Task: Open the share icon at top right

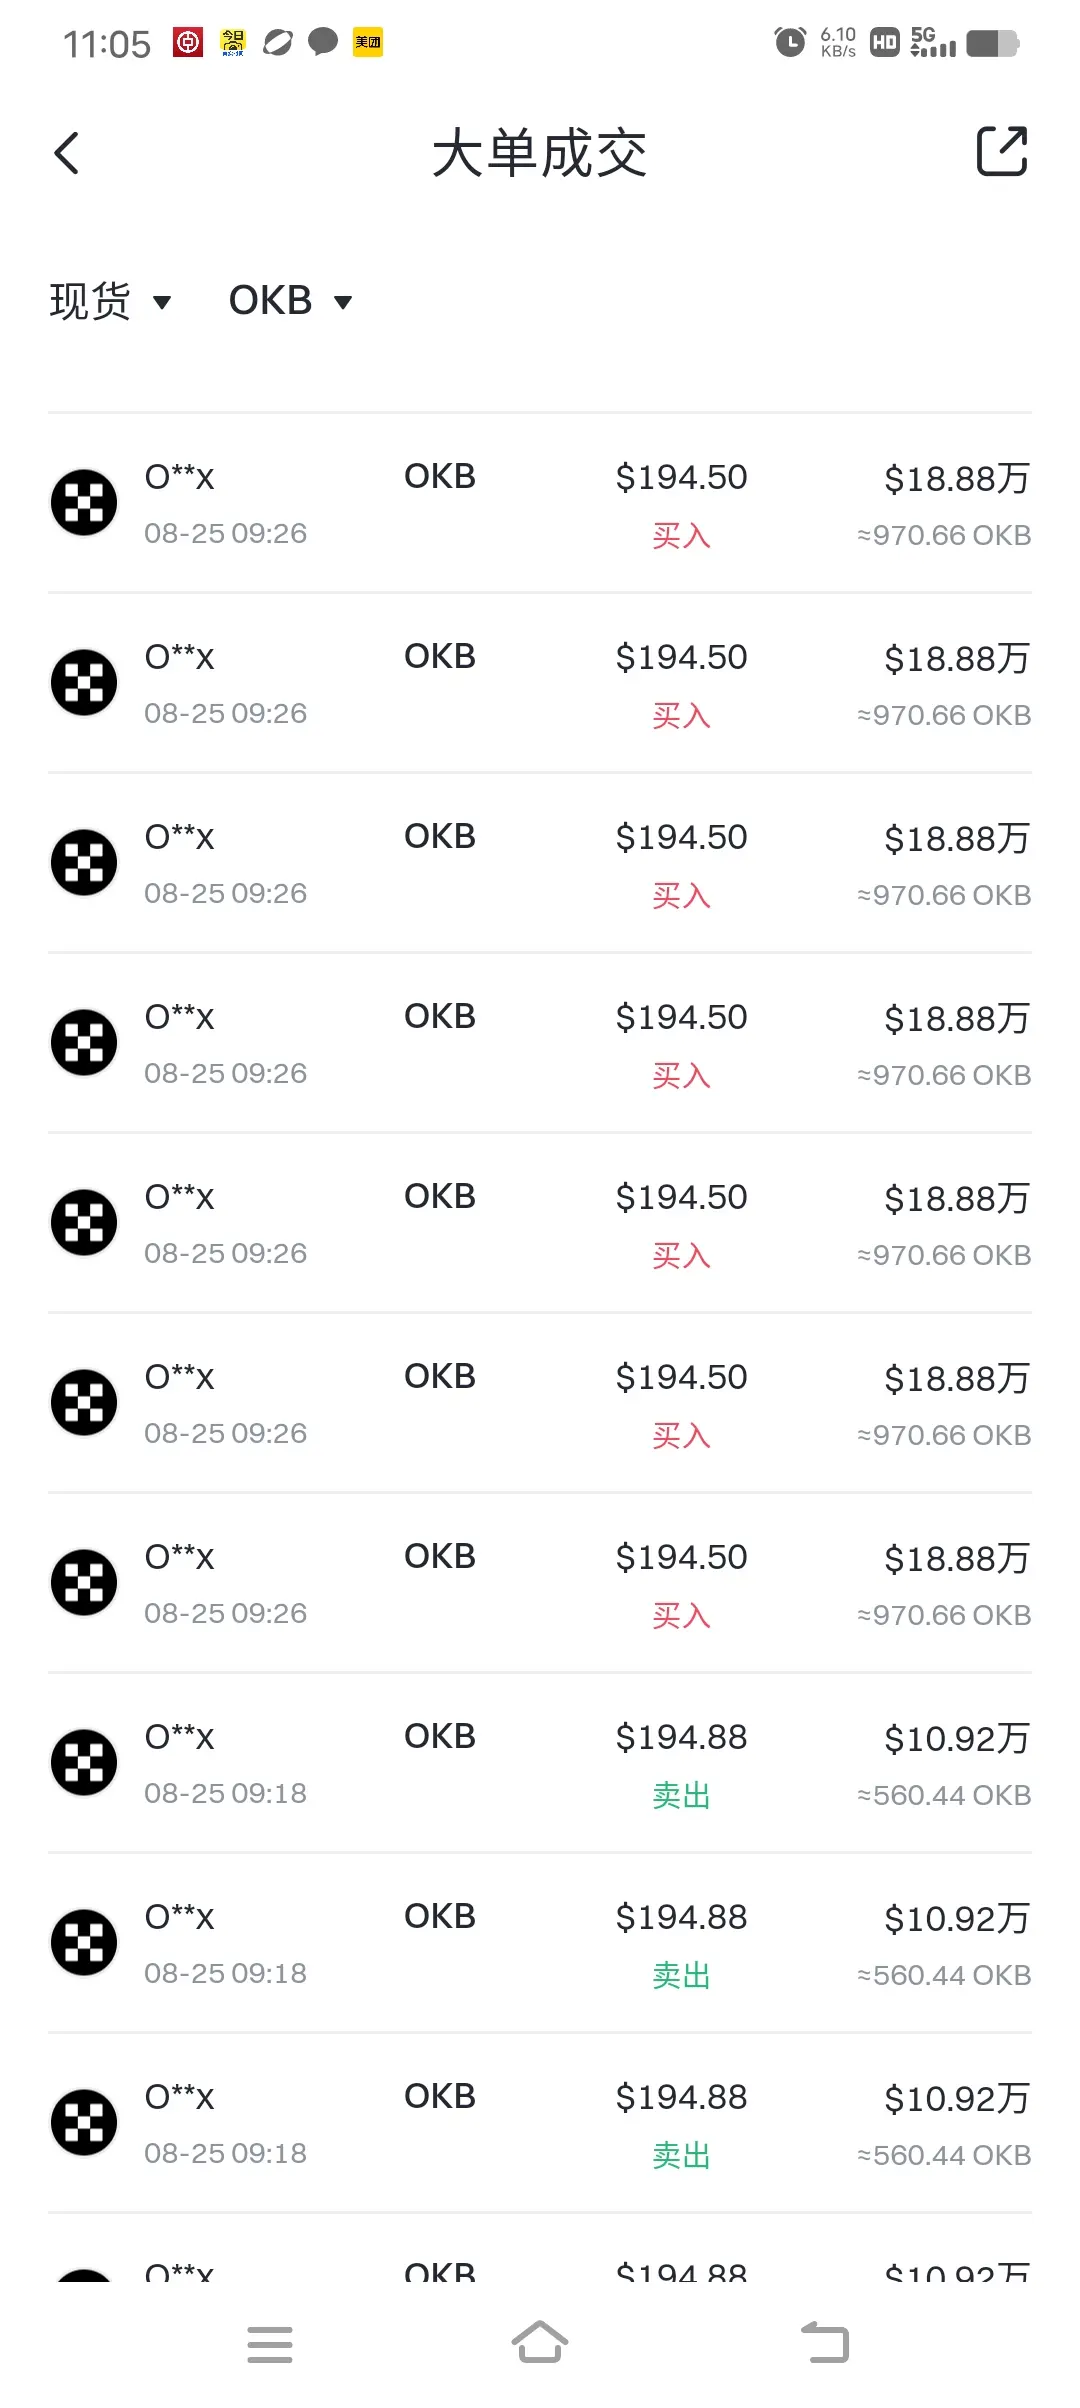Action: (x=1002, y=151)
